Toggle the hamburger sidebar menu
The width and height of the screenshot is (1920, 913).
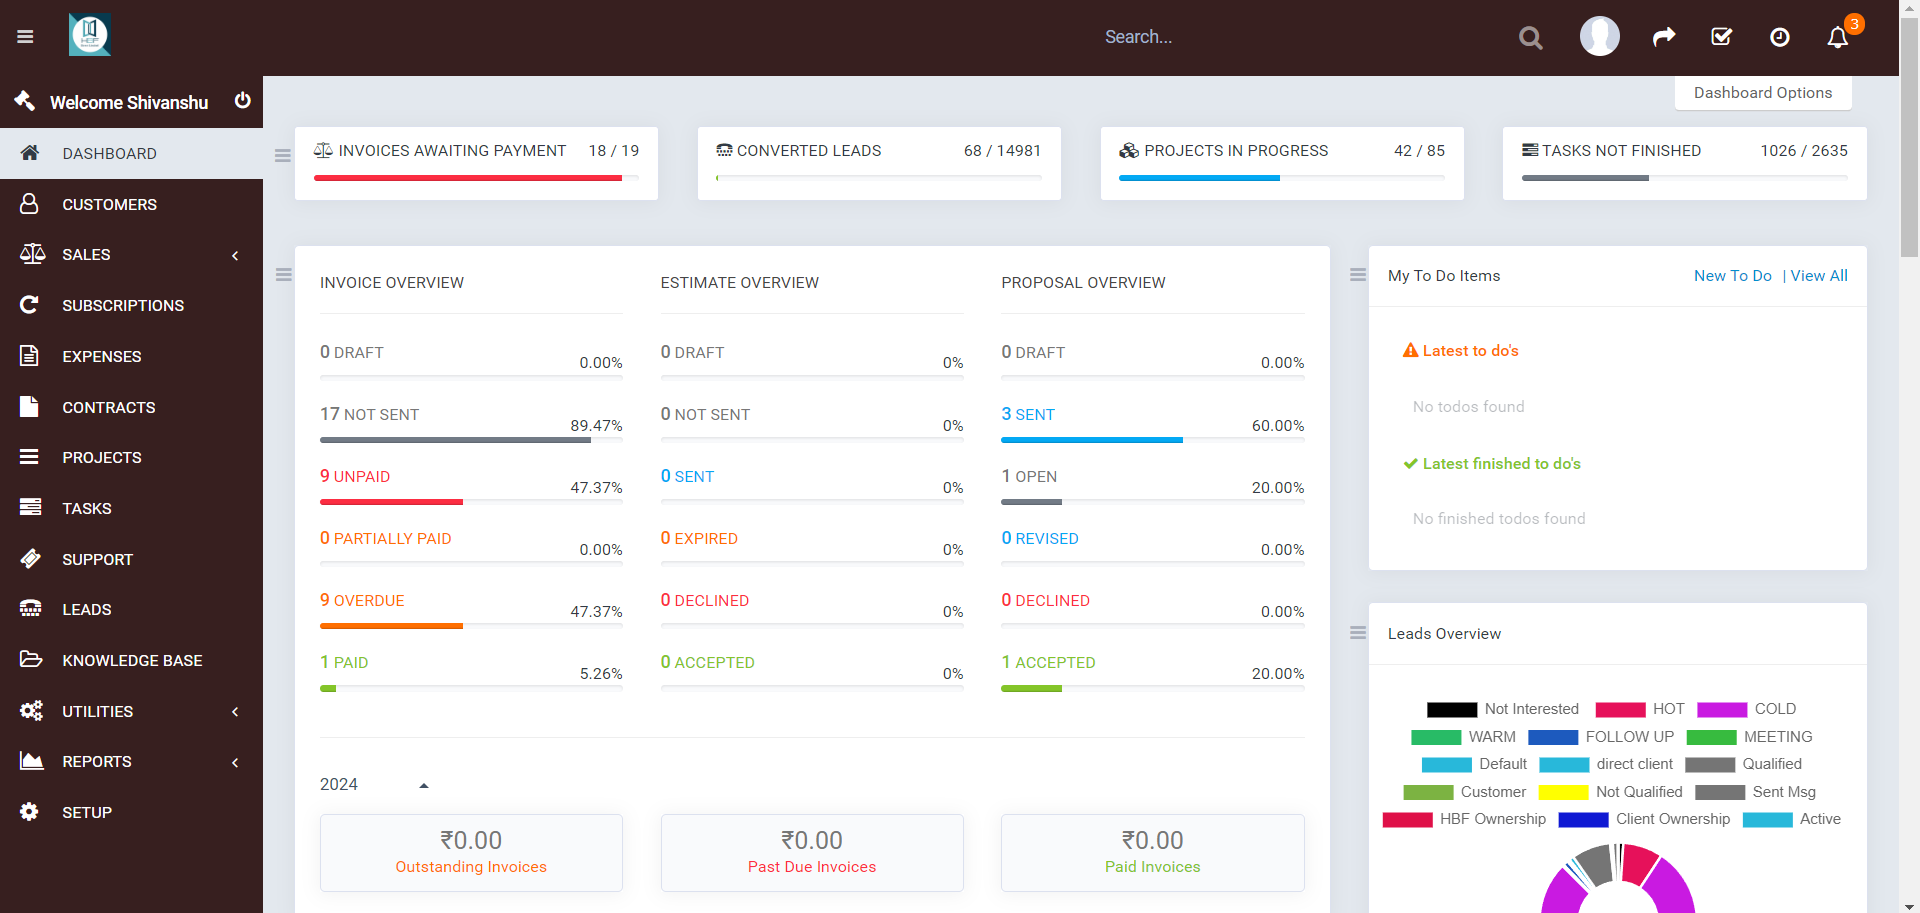[x=25, y=37]
